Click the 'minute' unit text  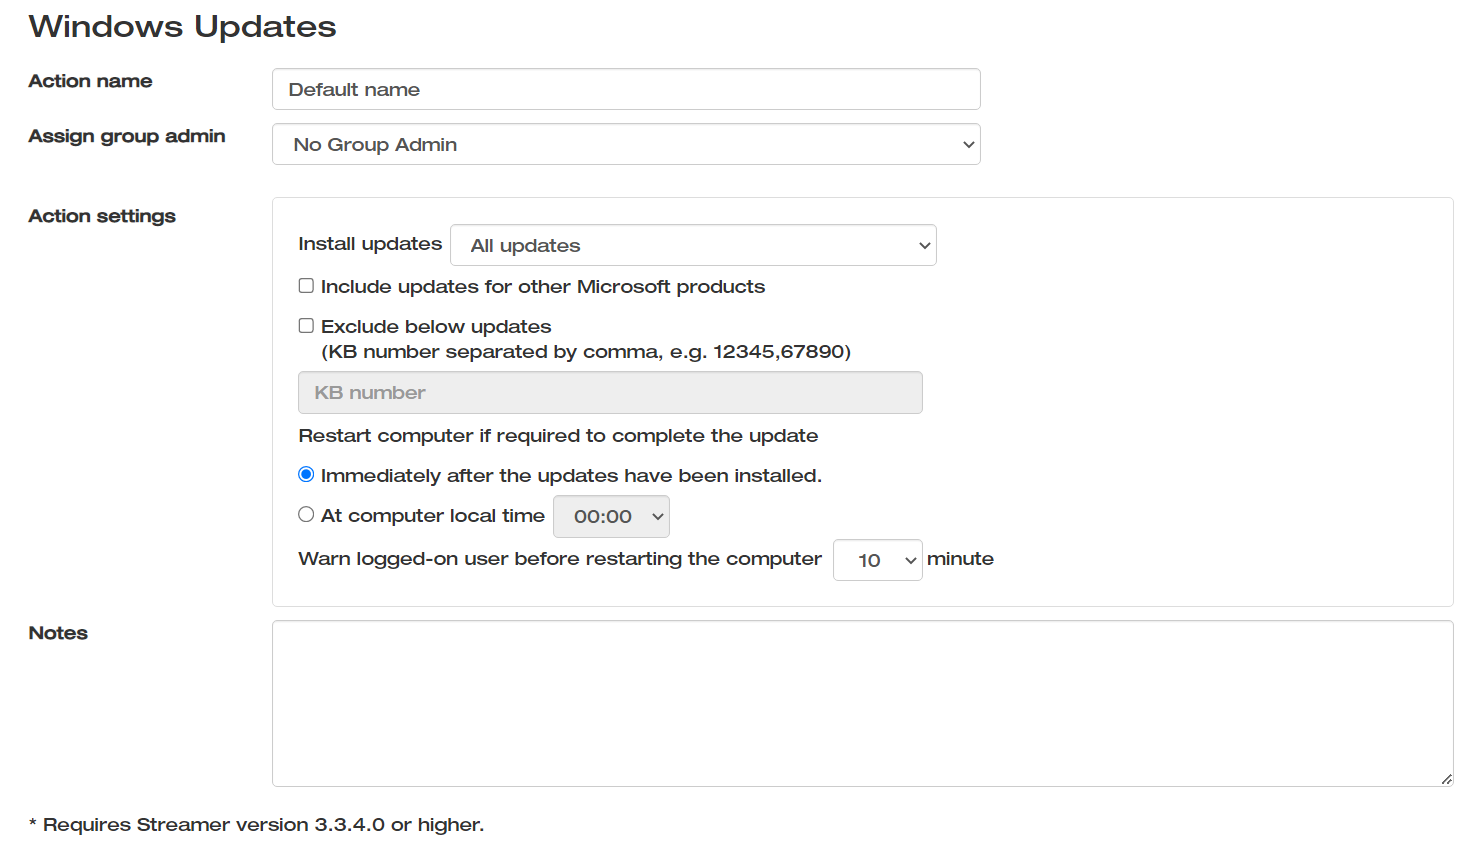[960, 559]
